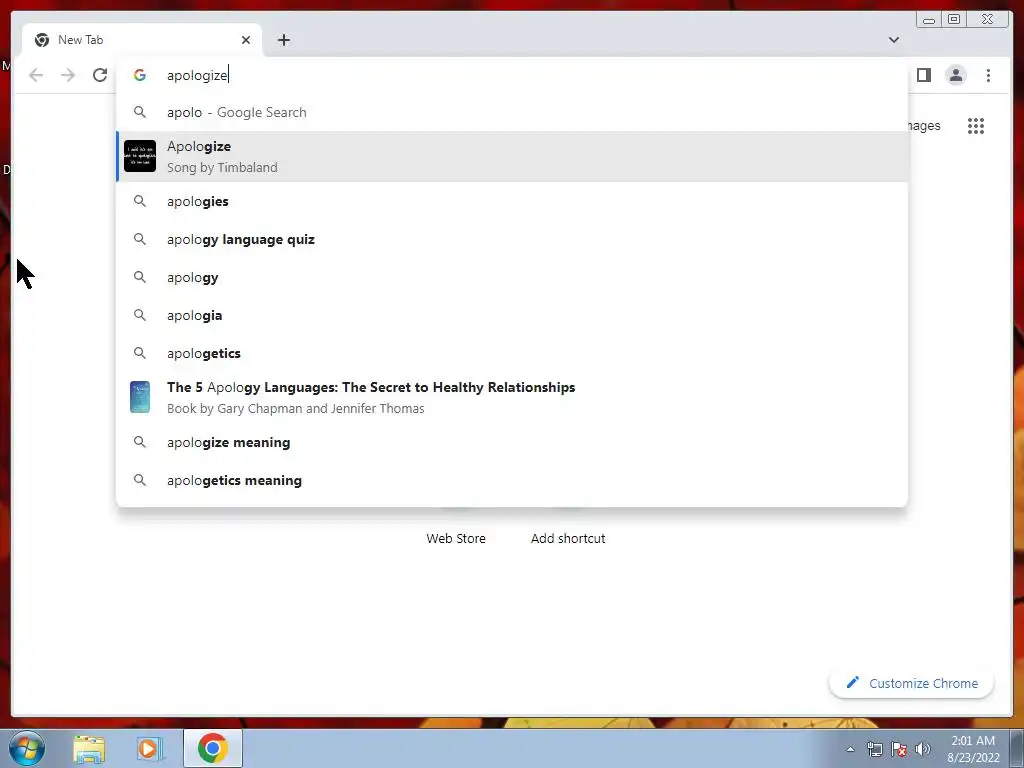The height and width of the screenshot is (768, 1024).
Task: Restore down the Chrome window
Action: click(954, 20)
